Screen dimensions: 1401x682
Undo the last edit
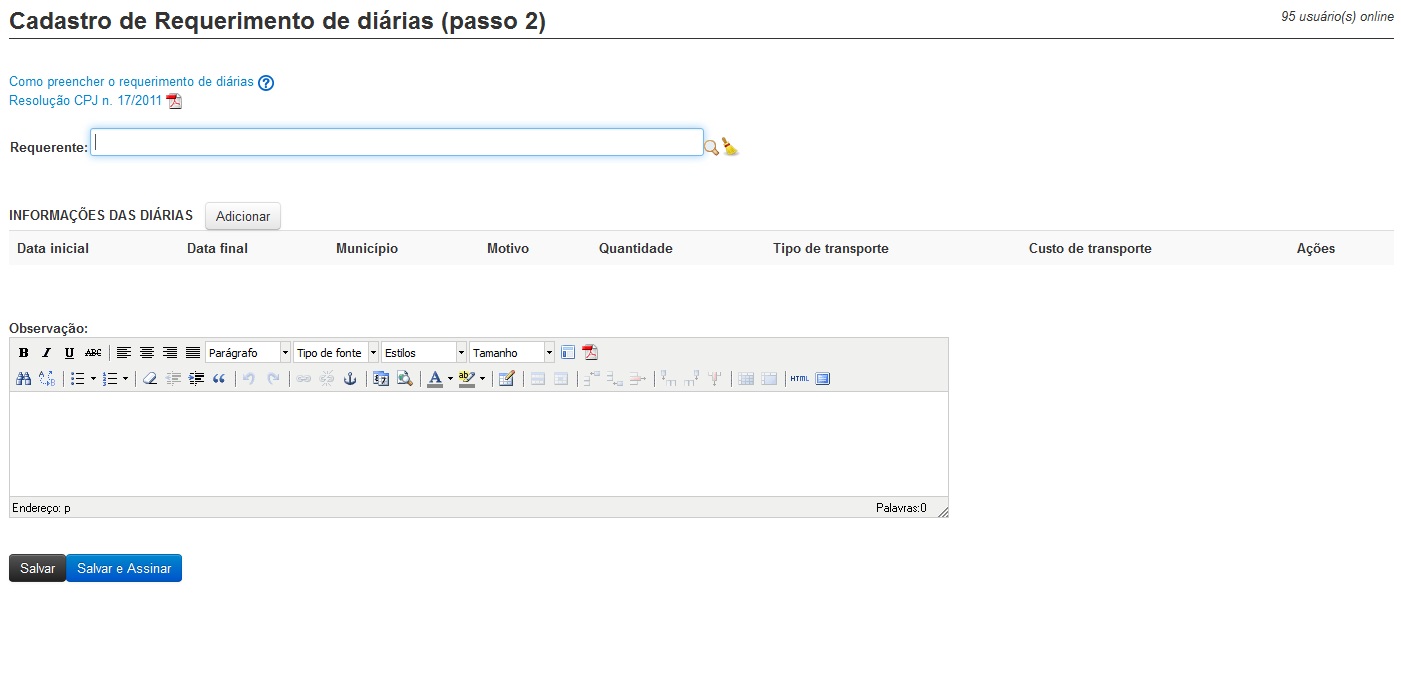[x=249, y=379]
